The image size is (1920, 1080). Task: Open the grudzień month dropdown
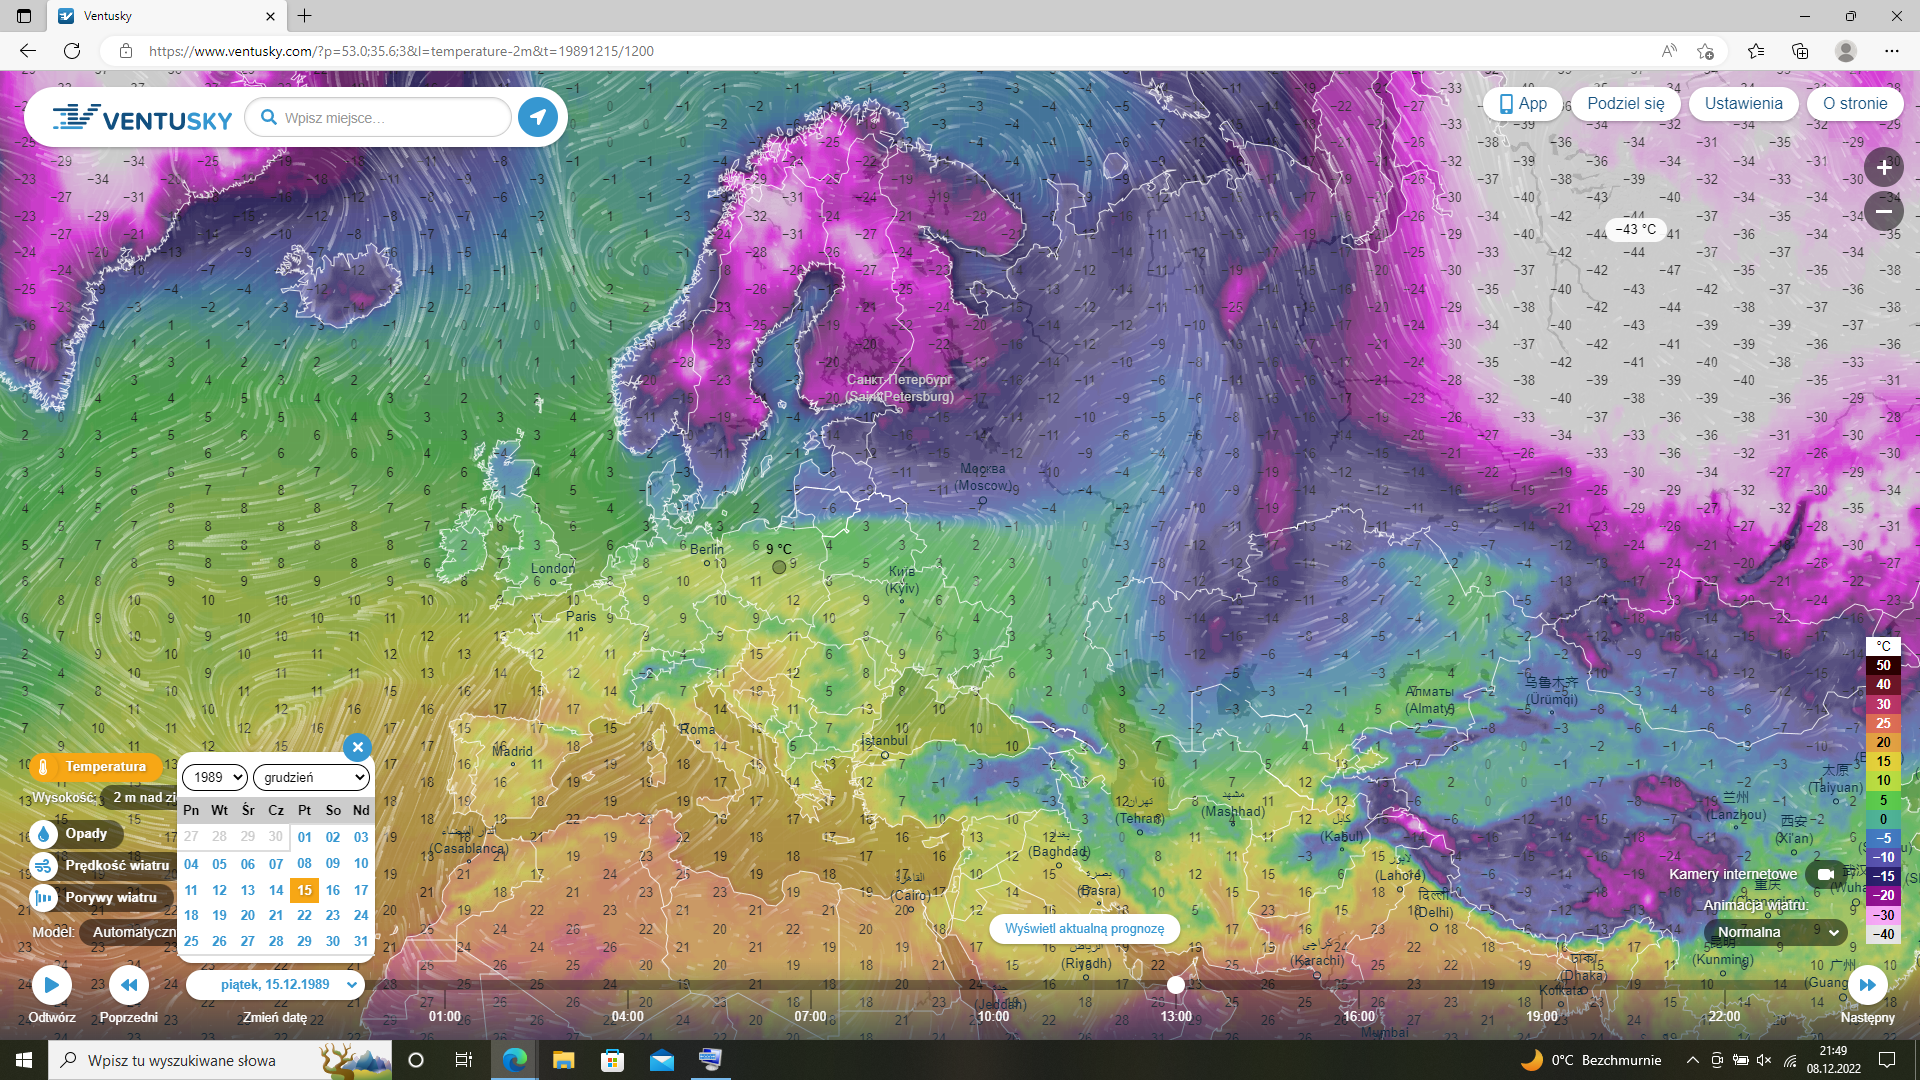312,777
